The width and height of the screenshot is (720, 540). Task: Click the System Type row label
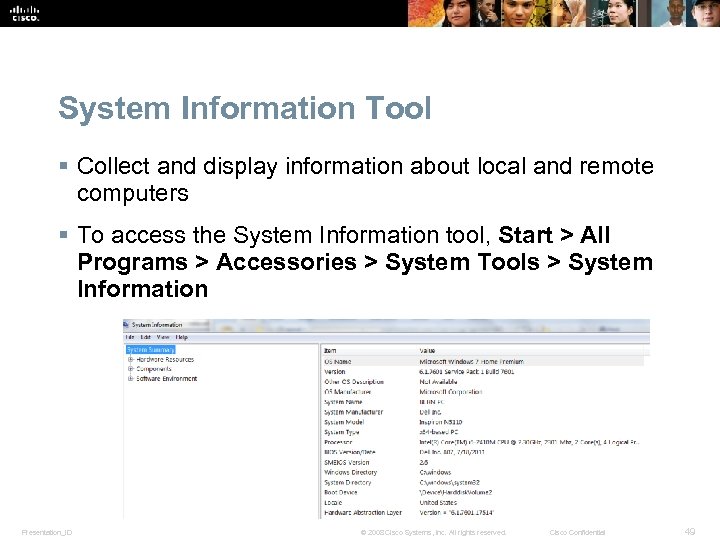[342, 433]
